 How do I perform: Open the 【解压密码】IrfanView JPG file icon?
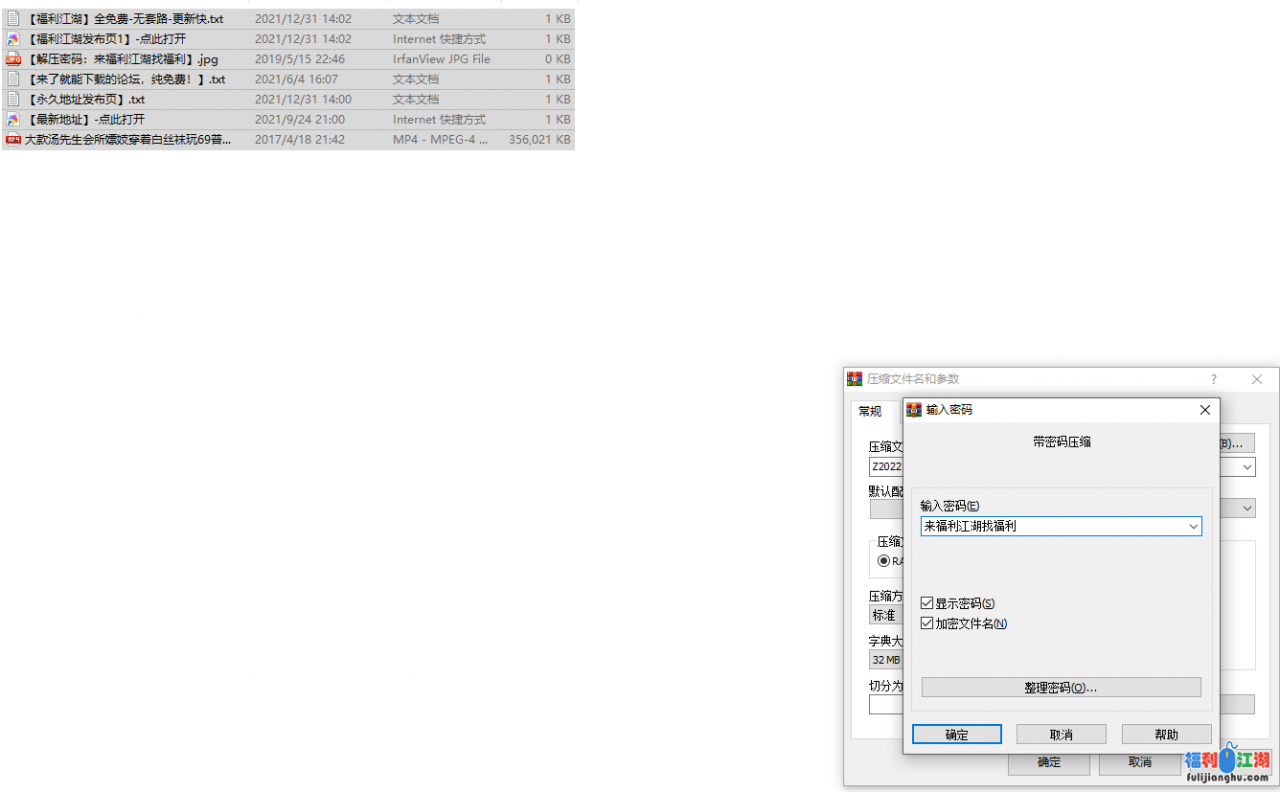(13, 59)
